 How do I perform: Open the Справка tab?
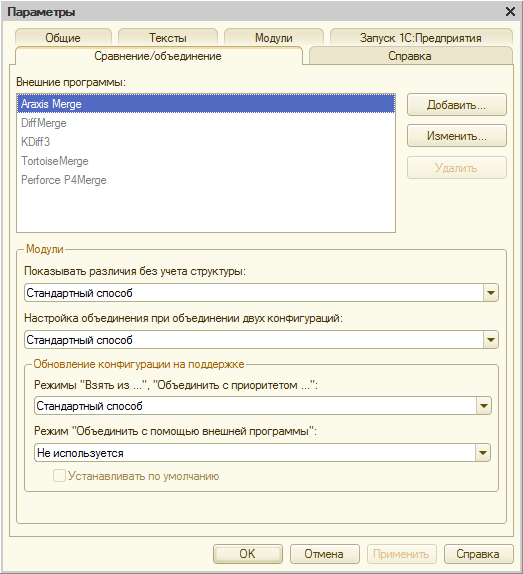point(410,56)
